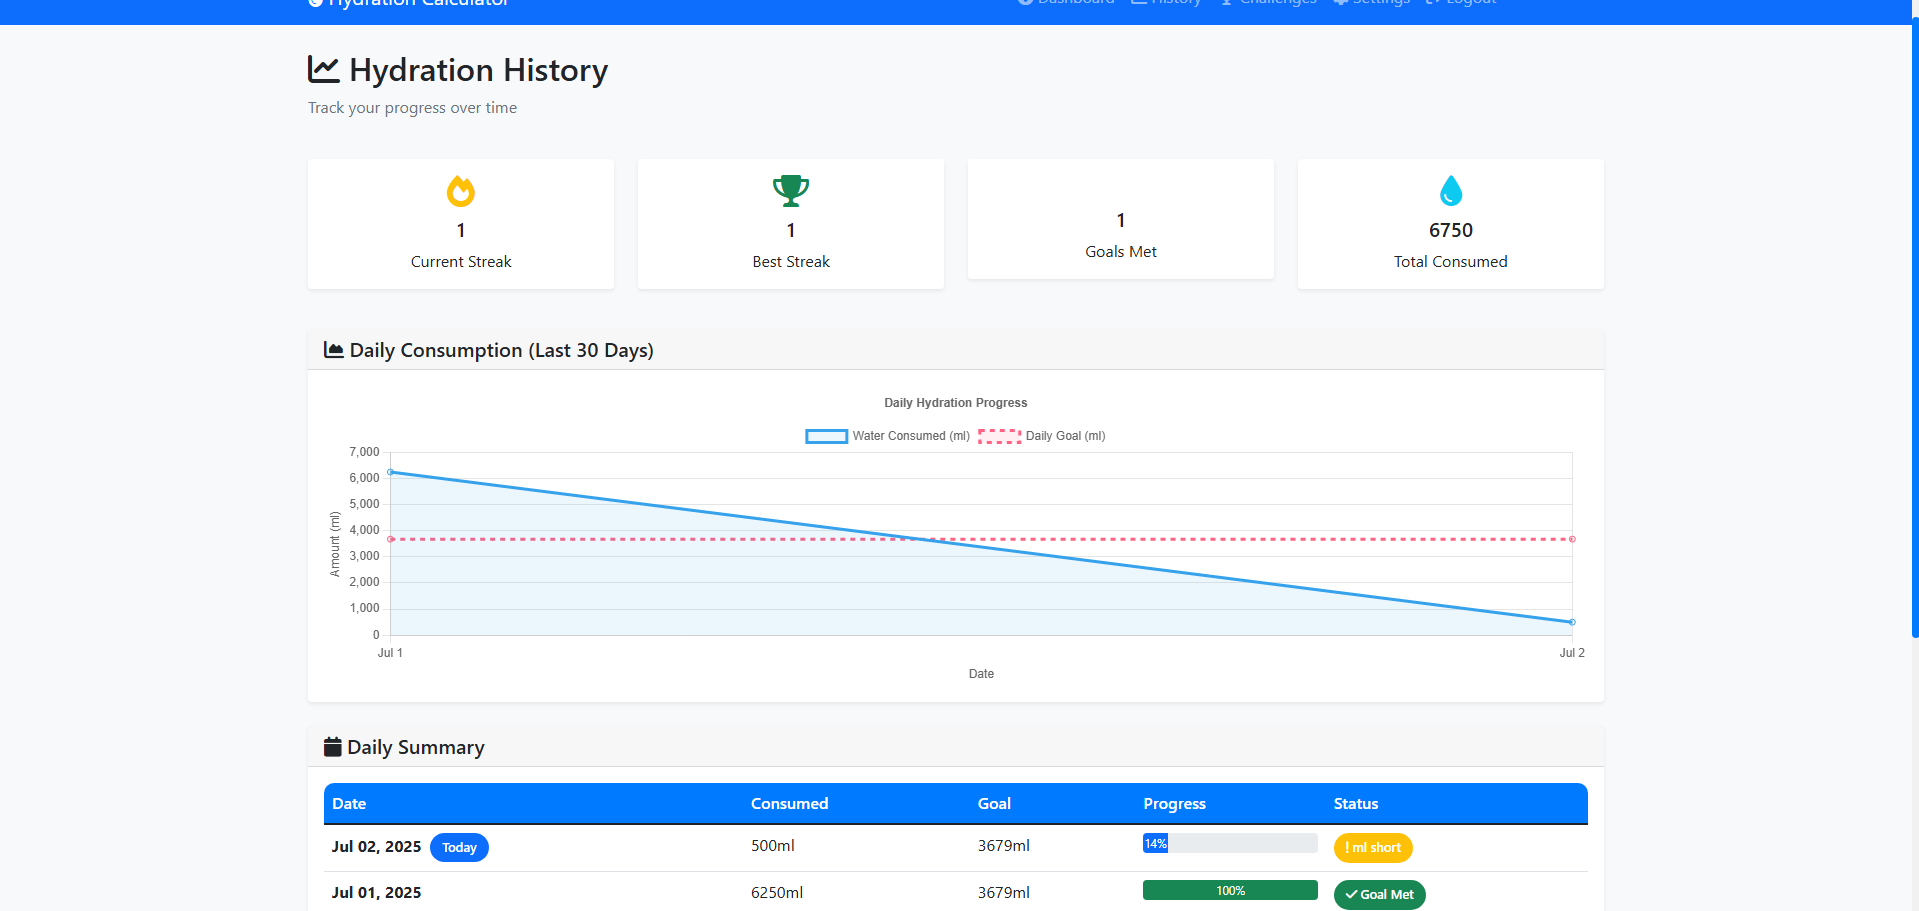Screen dimensions: 1919x911
Task: Click the Jul 02, 2025 date cell
Action: point(376,847)
